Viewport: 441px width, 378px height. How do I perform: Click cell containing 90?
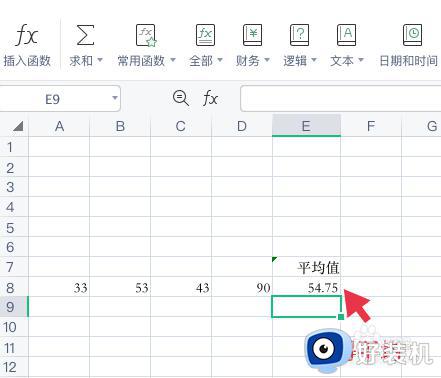242,287
